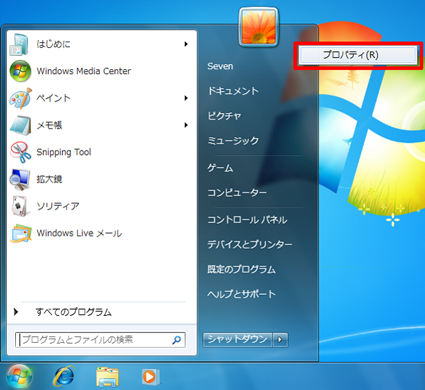
Task: Click the program and file search box
Action: click(x=100, y=340)
